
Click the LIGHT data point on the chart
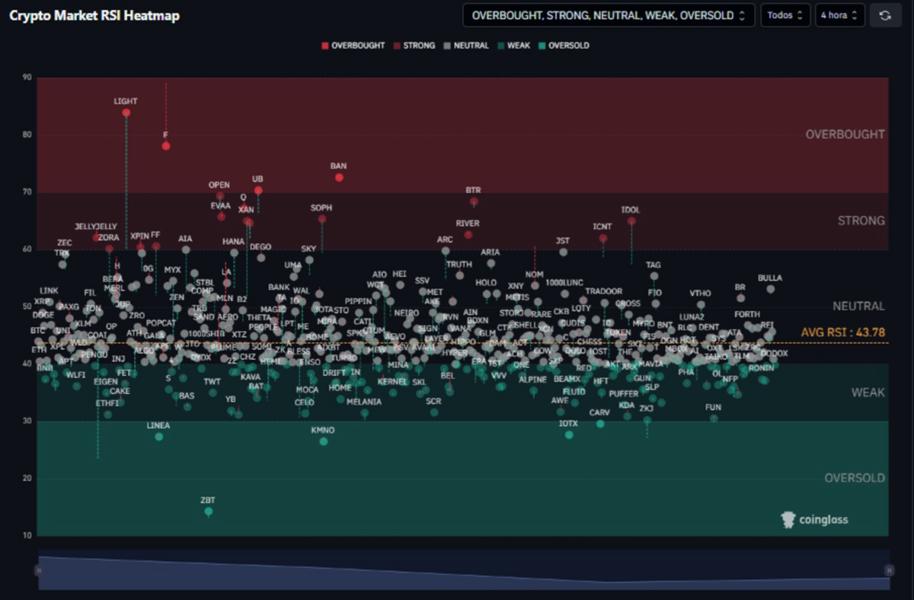[126, 112]
